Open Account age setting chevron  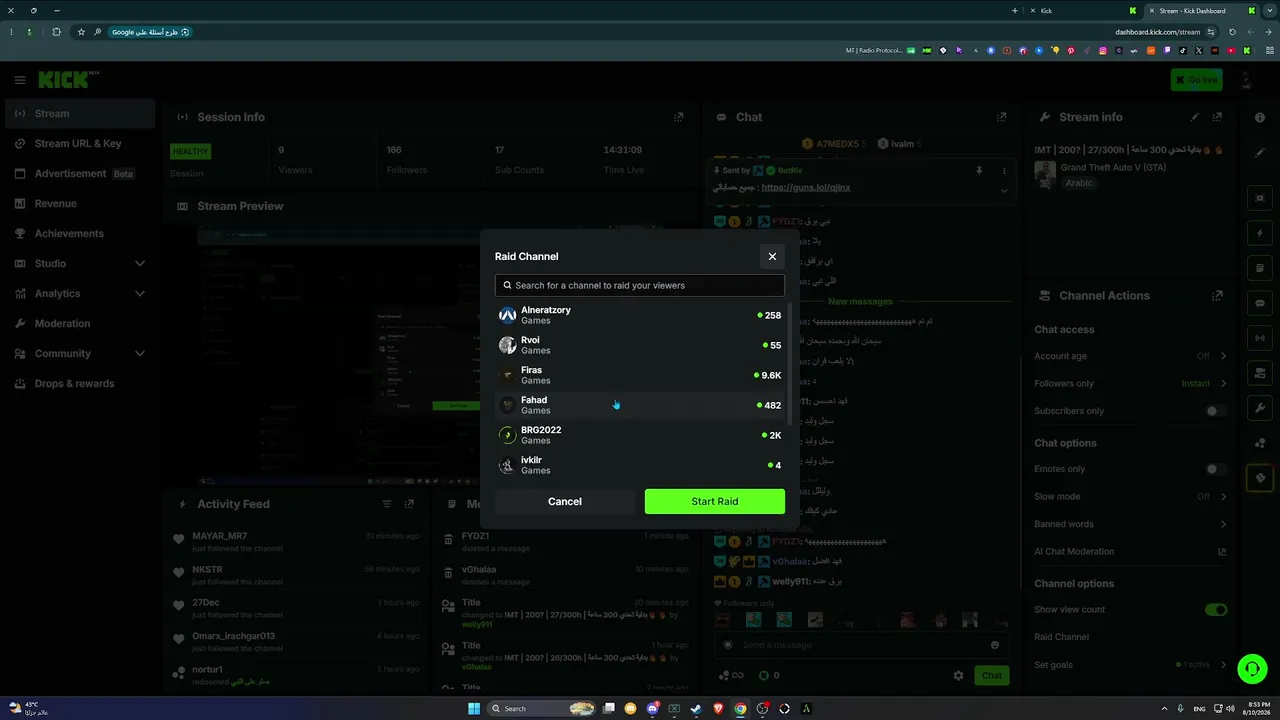[1223, 356]
